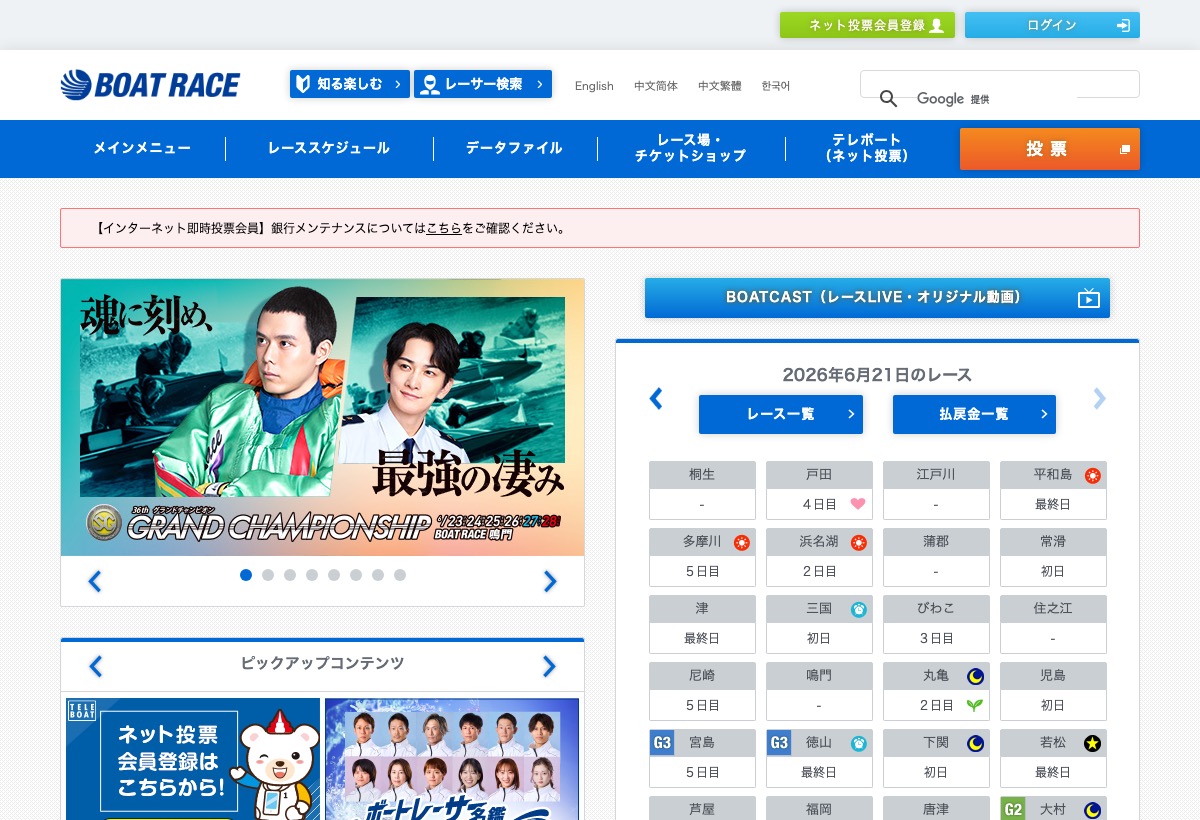Open the データファイル nav menu
1200x820 pixels.
515,148
